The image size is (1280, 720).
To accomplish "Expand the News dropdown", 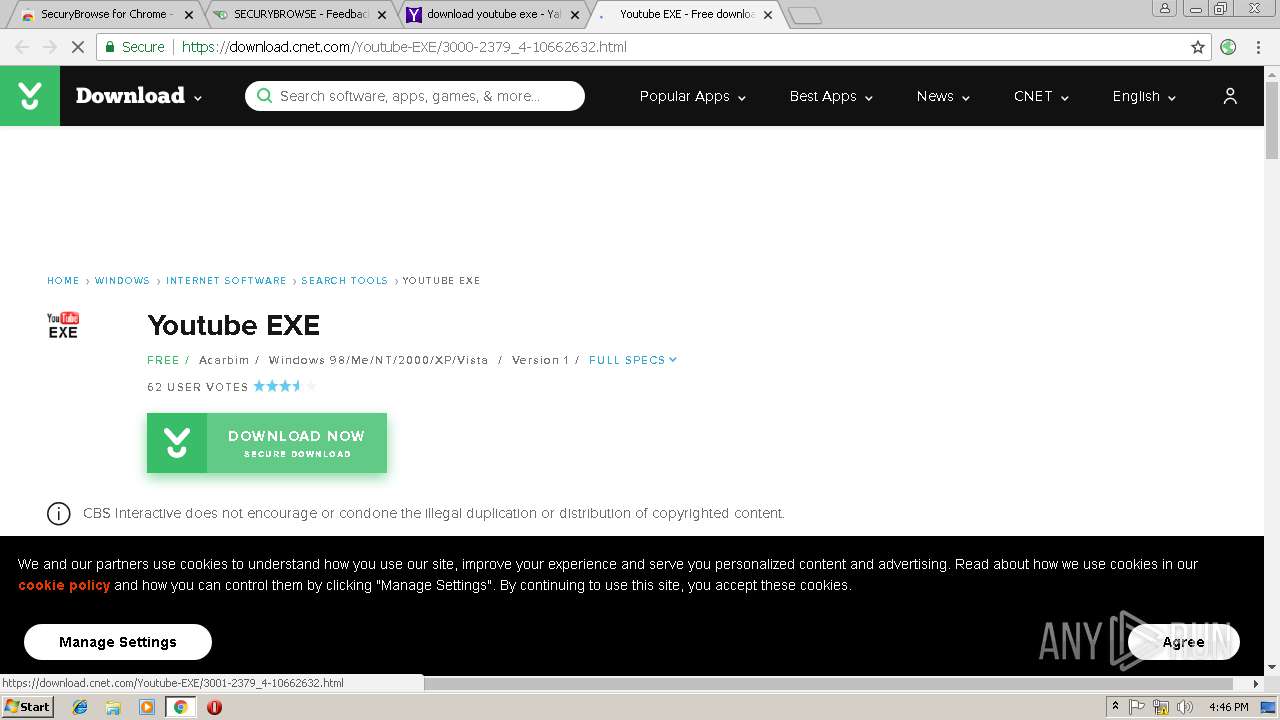I will point(943,96).
